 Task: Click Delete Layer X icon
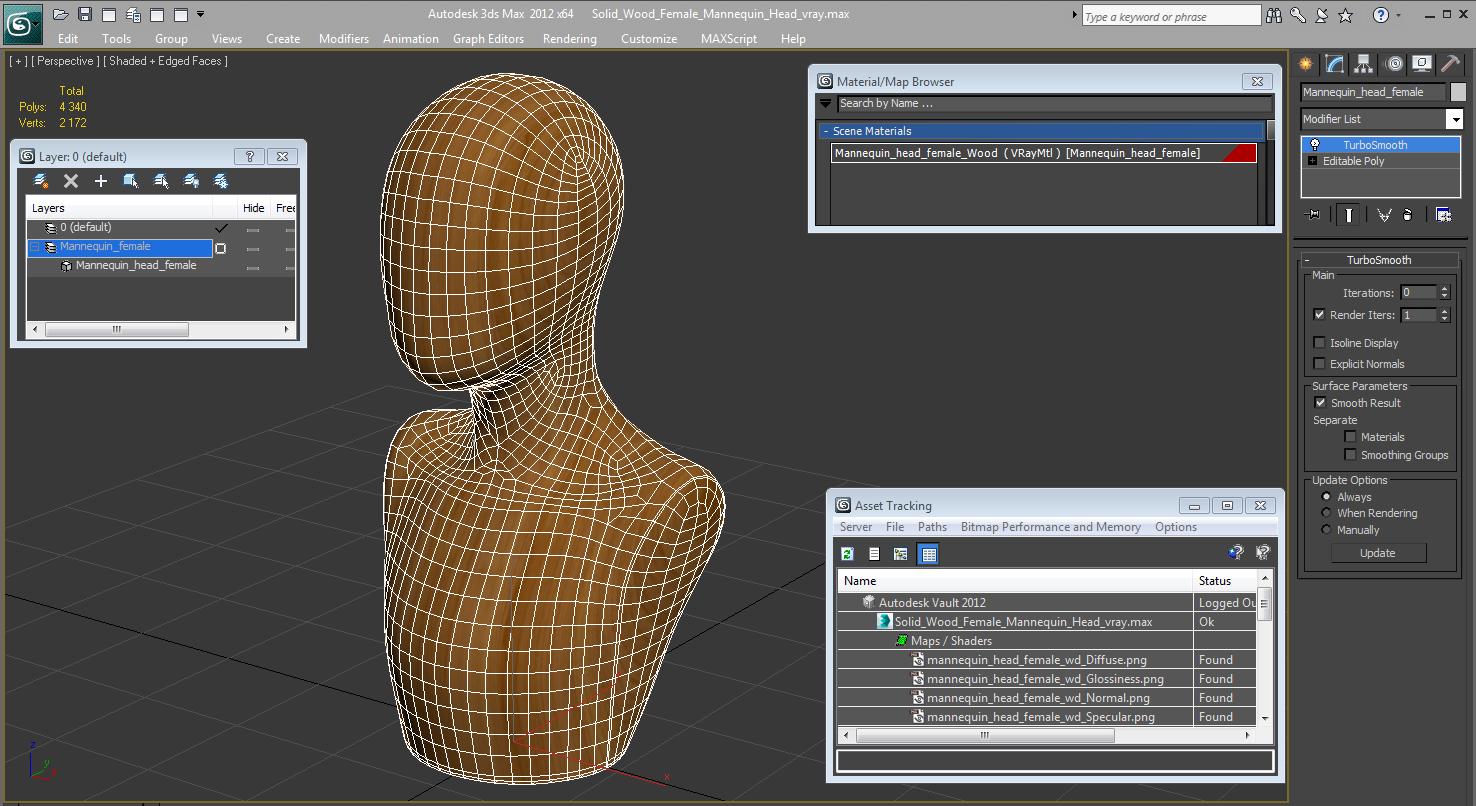pos(71,181)
